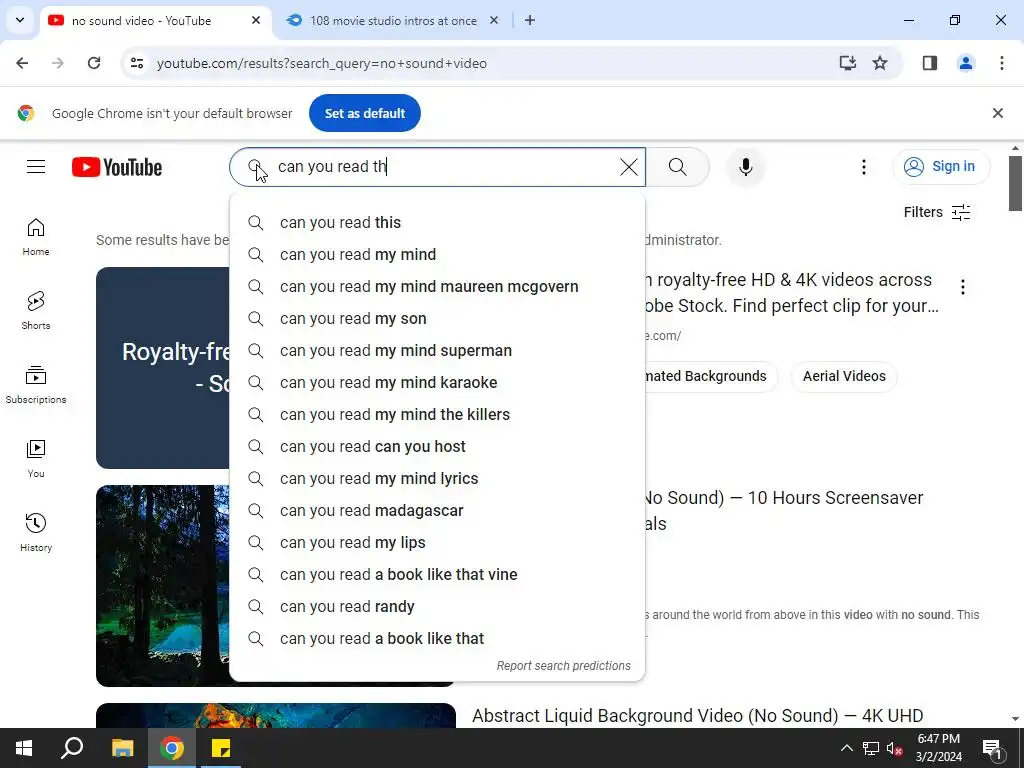Click Report search predictions link
Image resolution: width=1024 pixels, height=768 pixels.
(564, 665)
